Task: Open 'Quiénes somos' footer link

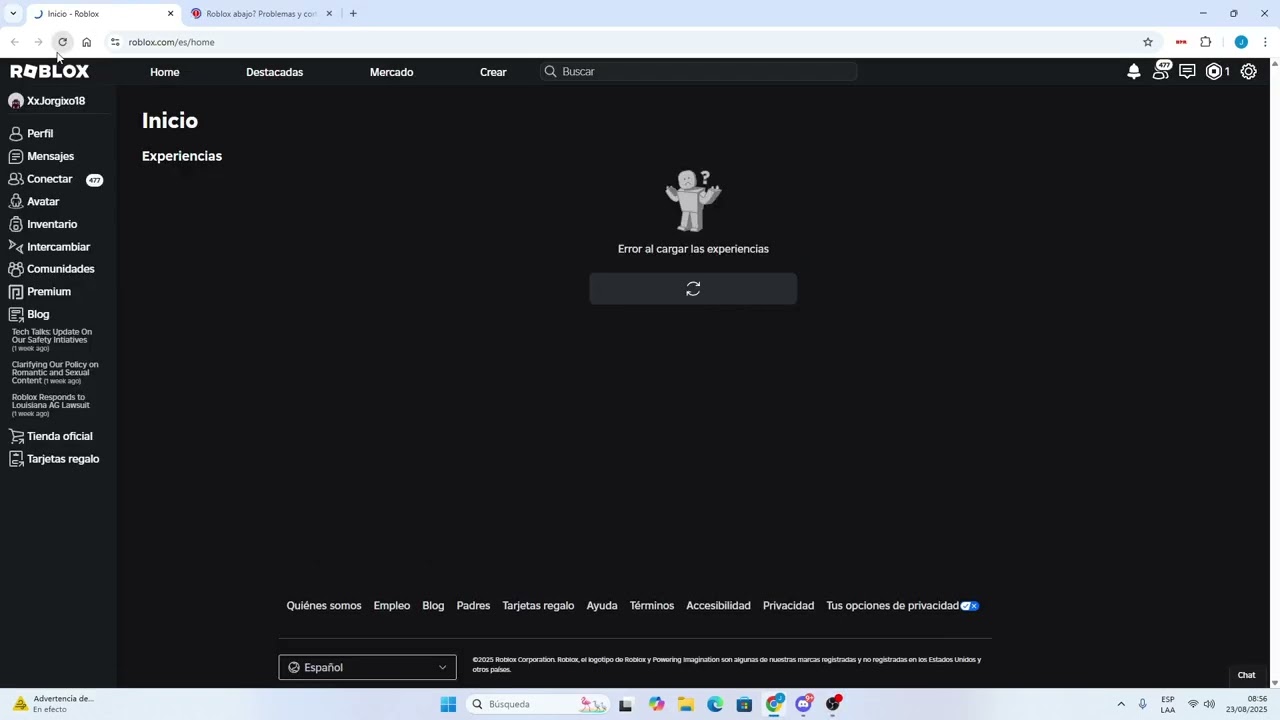Action: pos(324,606)
